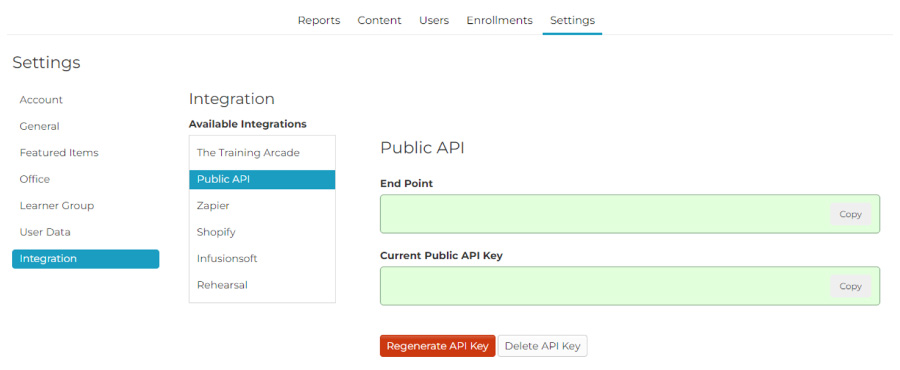Click the End Point label
Viewport: 900px width, 370px height.
point(406,184)
